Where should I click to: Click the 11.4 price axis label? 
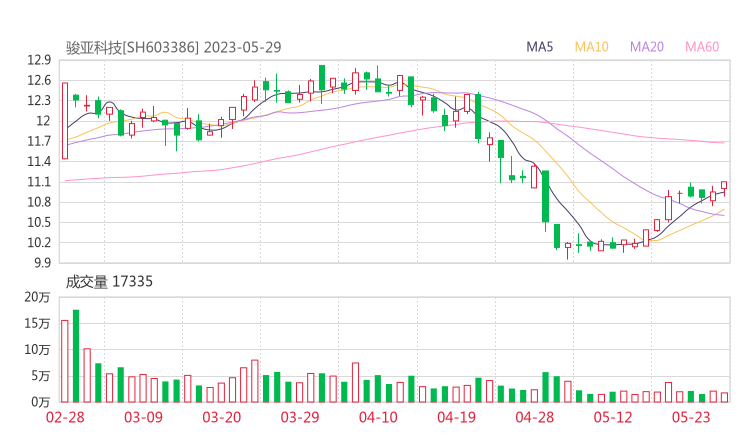[x=39, y=161]
